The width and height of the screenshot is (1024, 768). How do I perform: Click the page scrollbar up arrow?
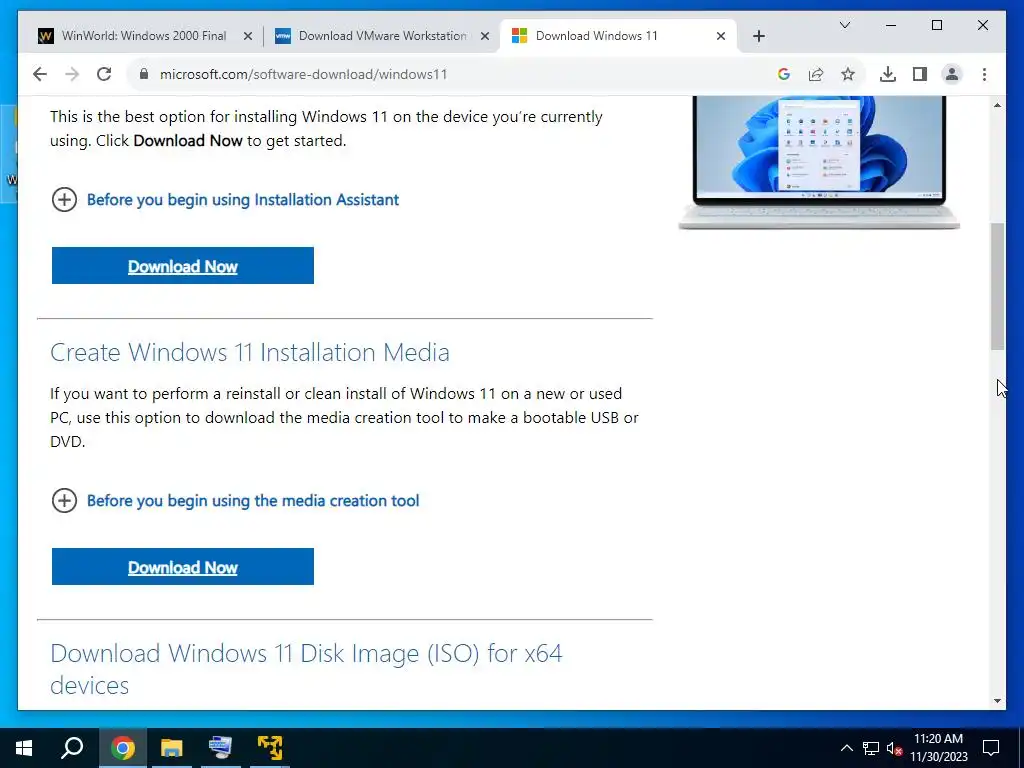[x=997, y=105]
